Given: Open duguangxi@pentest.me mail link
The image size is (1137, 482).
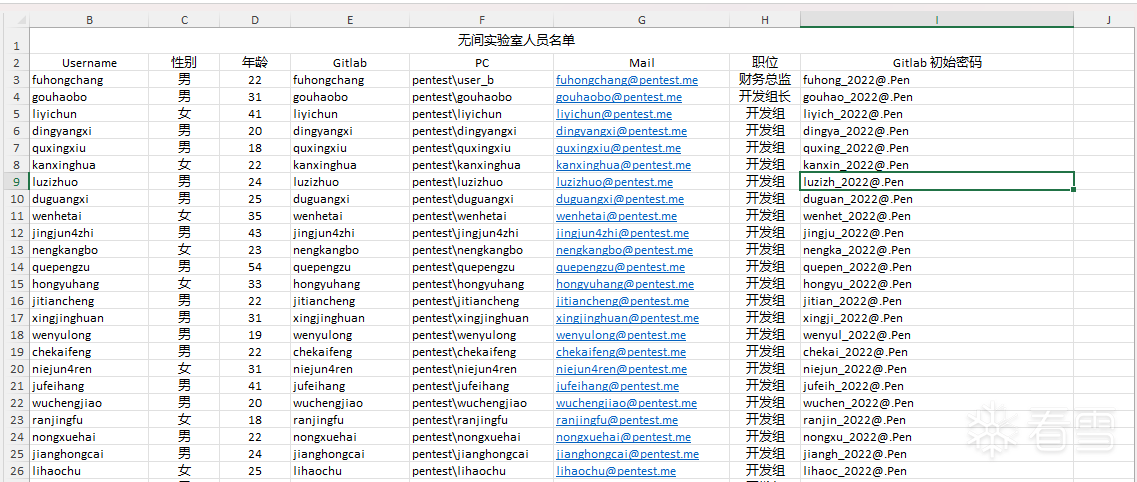Looking at the screenshot, I should click(620, 199).
